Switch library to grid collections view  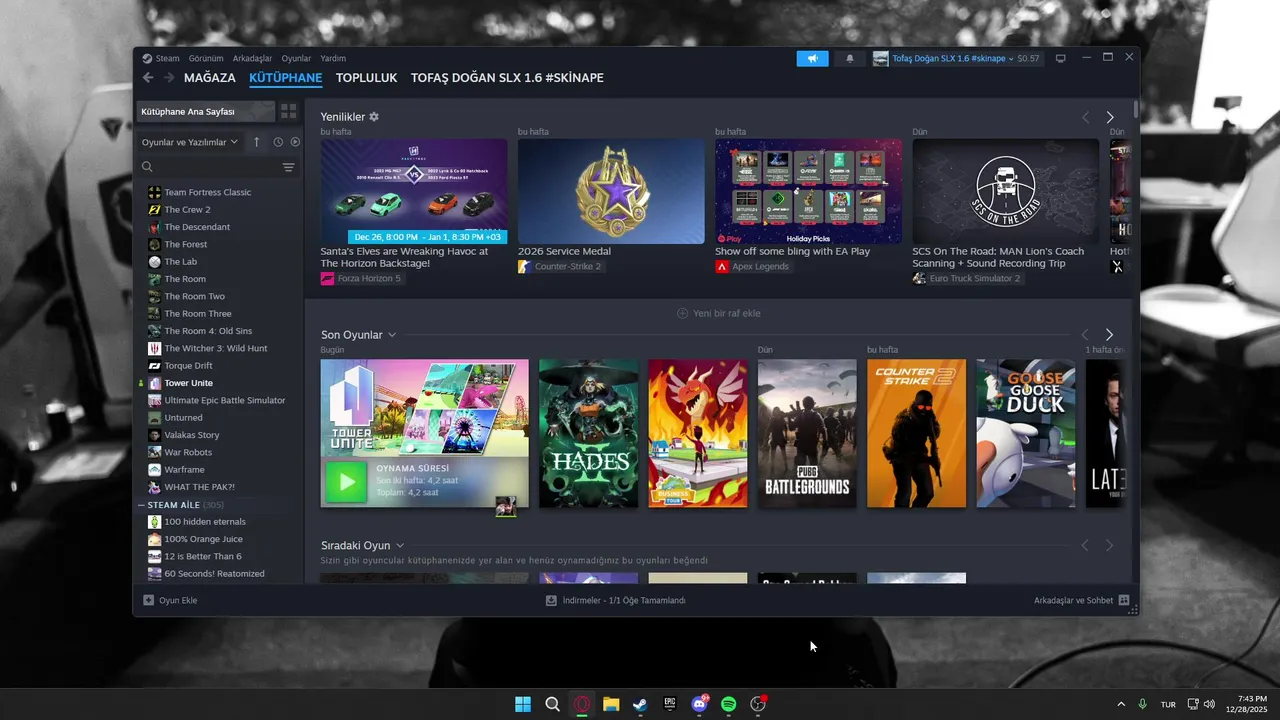pyautogui.click(x=288, y=111)
